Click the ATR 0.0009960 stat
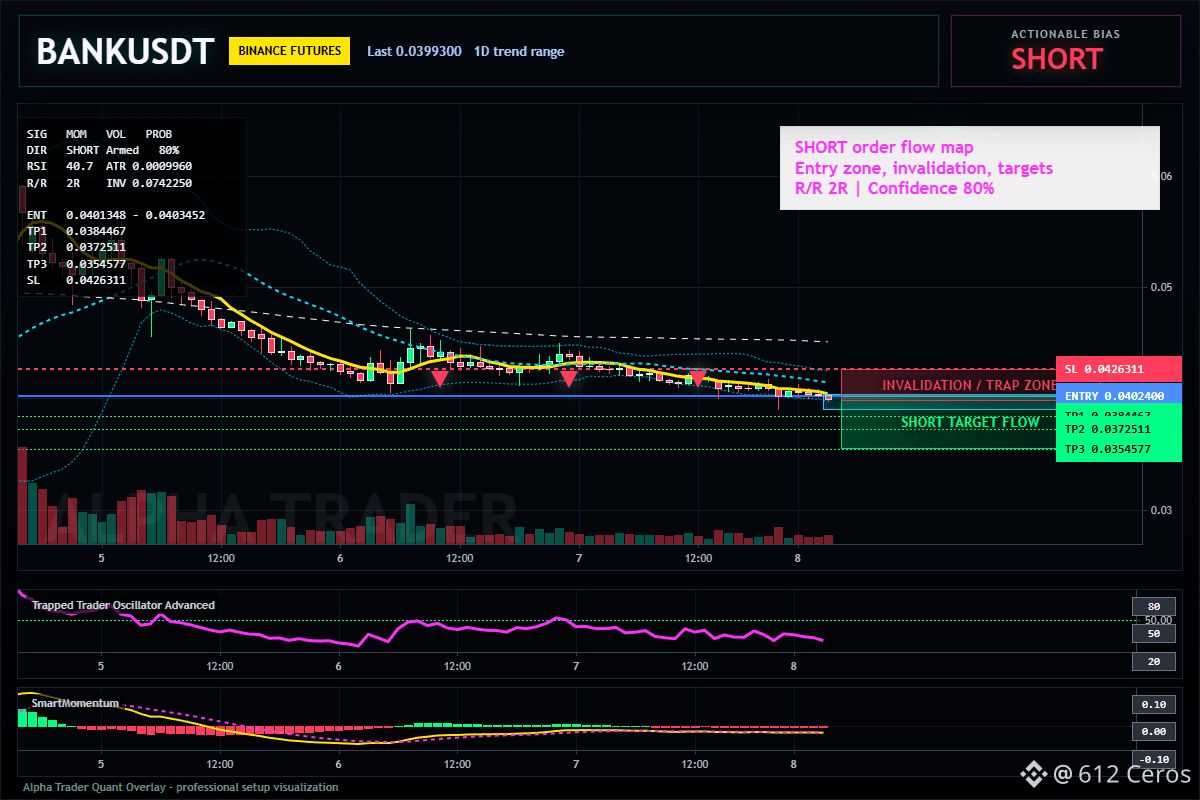Image resolution: width=1200 pixels, height=800 pixels. point(149,166)
